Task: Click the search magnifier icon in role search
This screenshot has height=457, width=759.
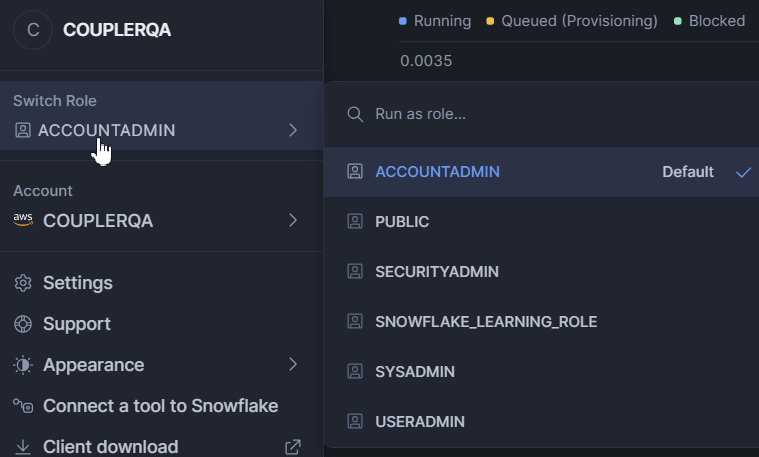Action: click(x=355, y=114)
